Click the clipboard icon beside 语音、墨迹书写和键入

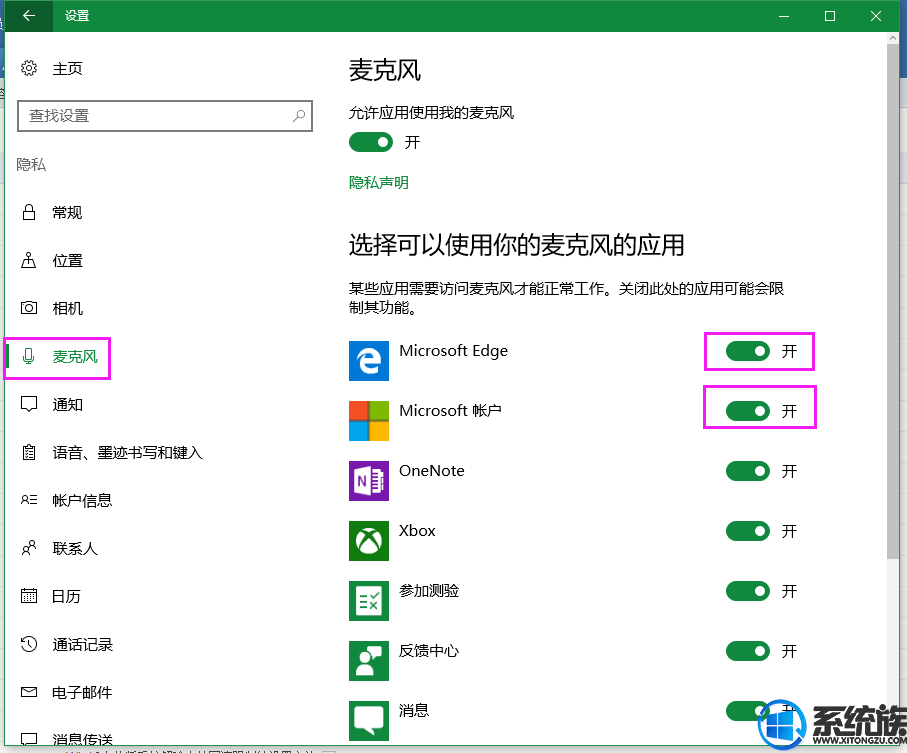[x=29, y=452]
